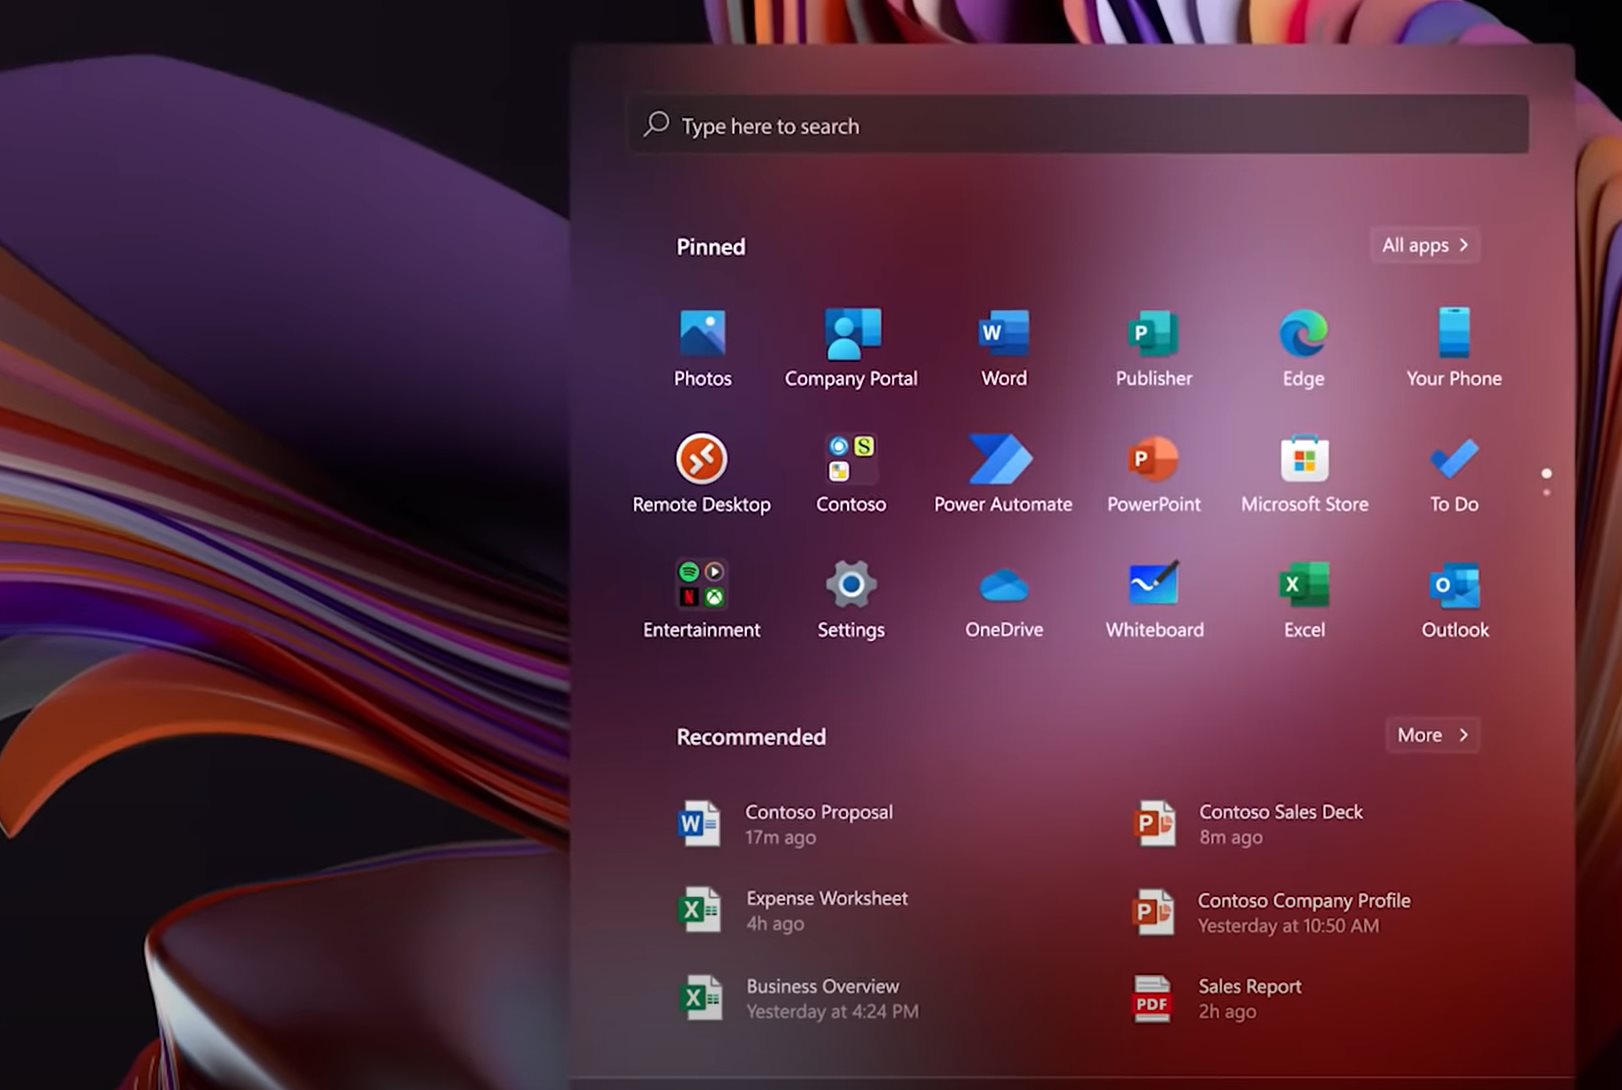Open the Contoso app folder

pyautogui.click(x=851, y=474)
